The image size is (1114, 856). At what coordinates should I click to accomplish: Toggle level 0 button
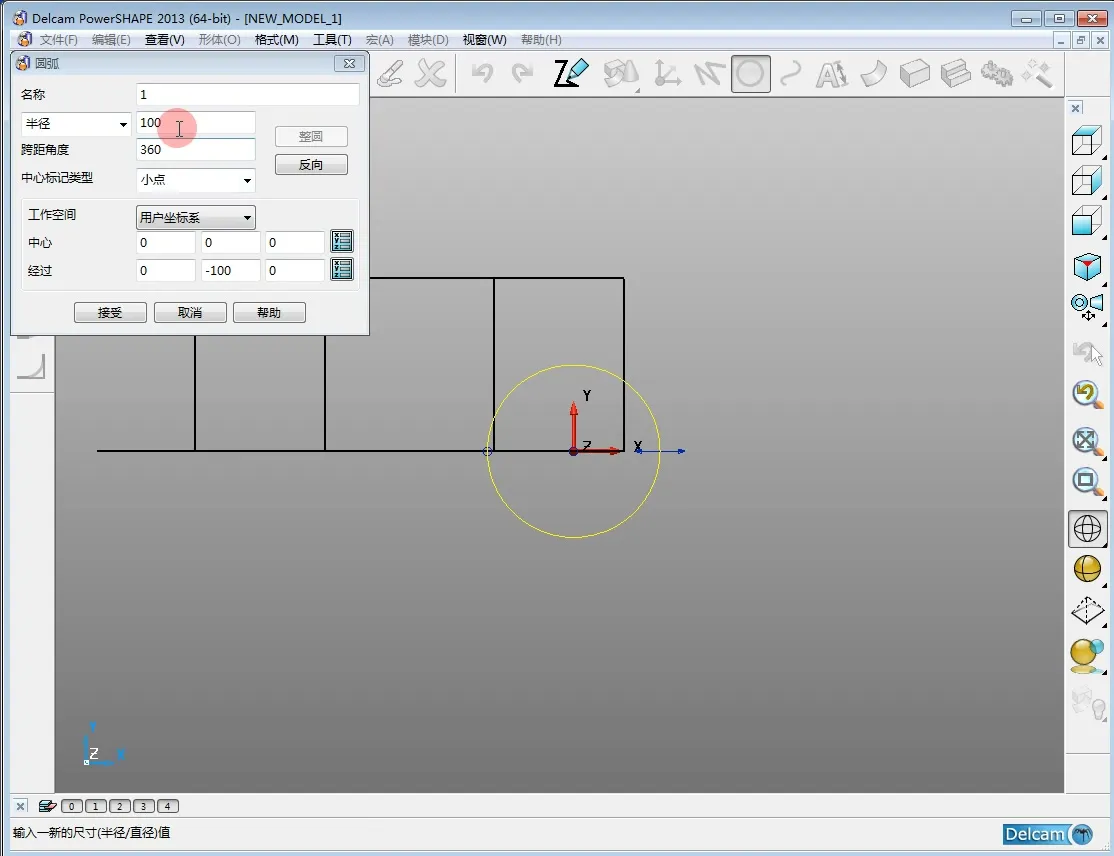pyautogui.click(x=72, y=806)
